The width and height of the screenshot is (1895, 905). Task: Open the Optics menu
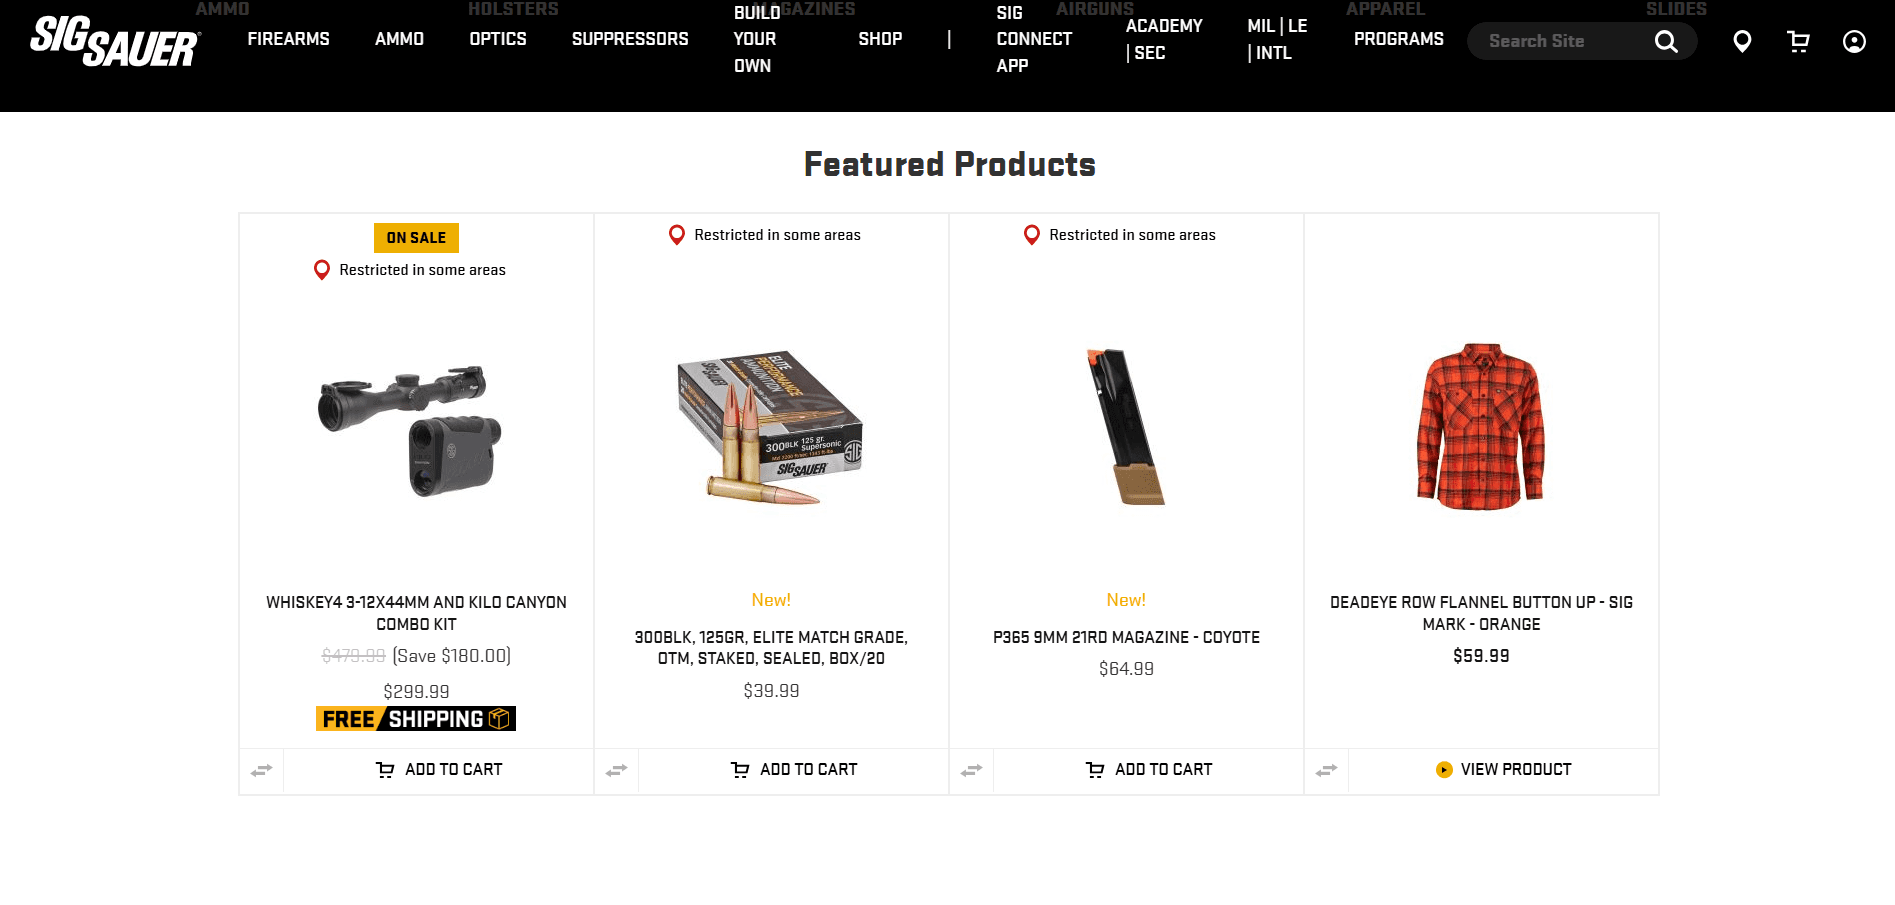498,39
